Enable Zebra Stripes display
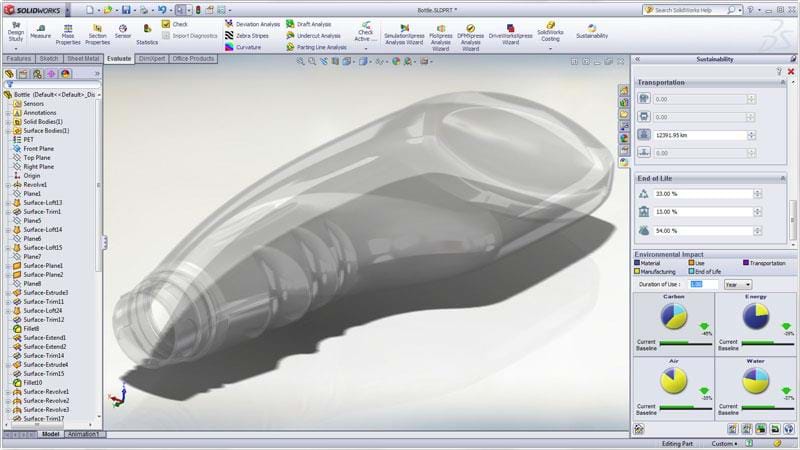The width and height of the screenshot is (800, 450). (251, 35)
